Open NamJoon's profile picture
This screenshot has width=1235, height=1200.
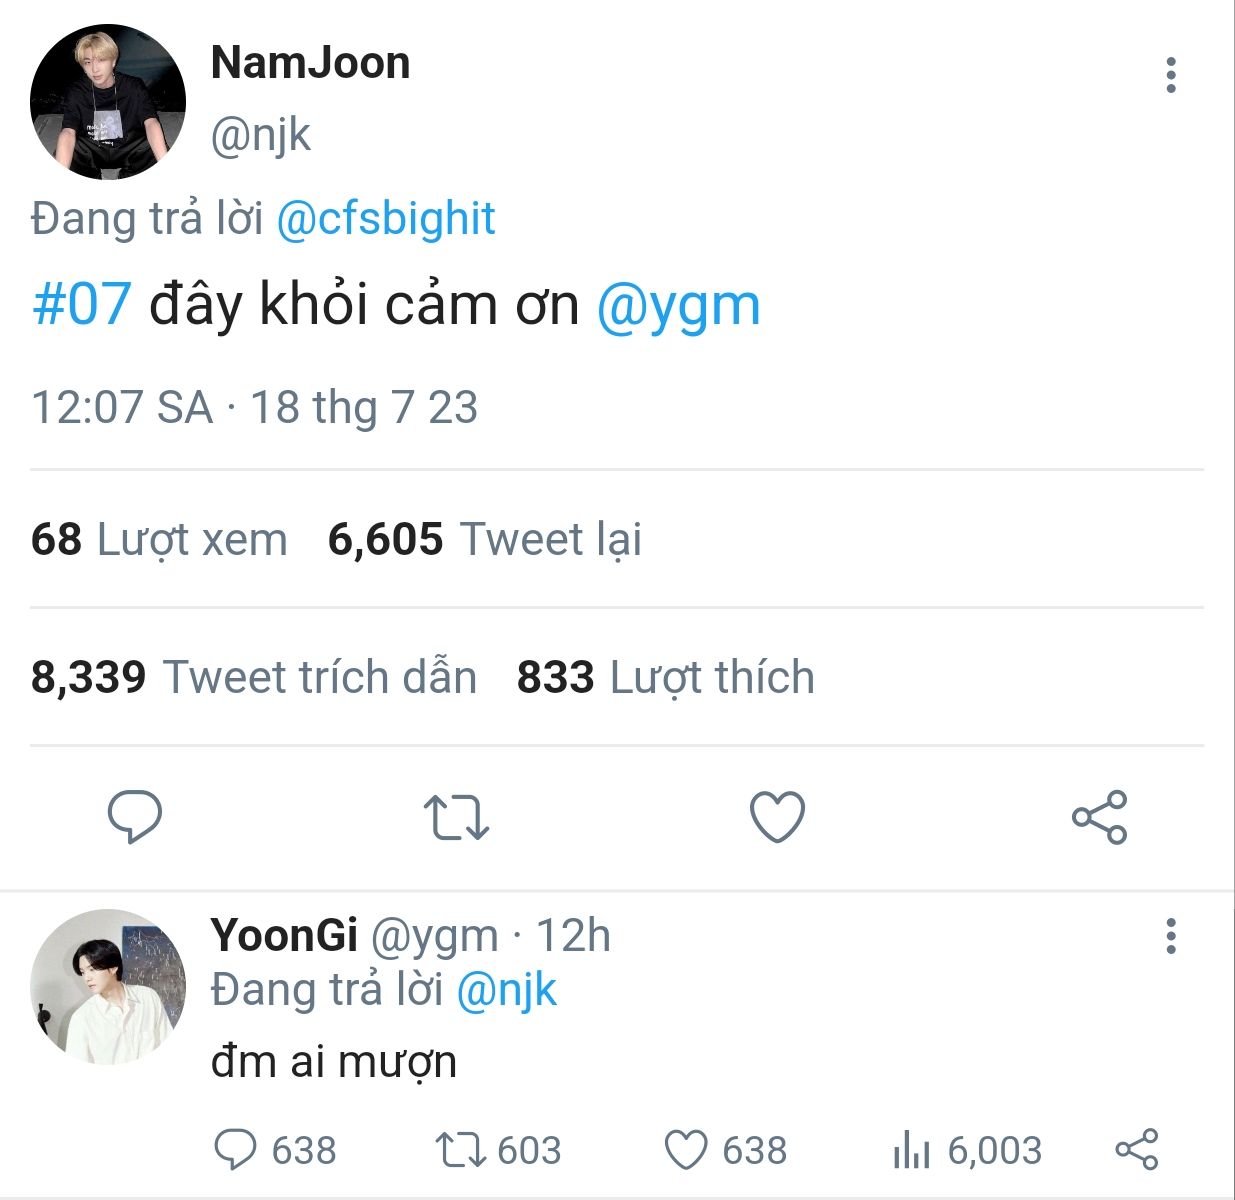pyautogui.click(x=108, y=102)
